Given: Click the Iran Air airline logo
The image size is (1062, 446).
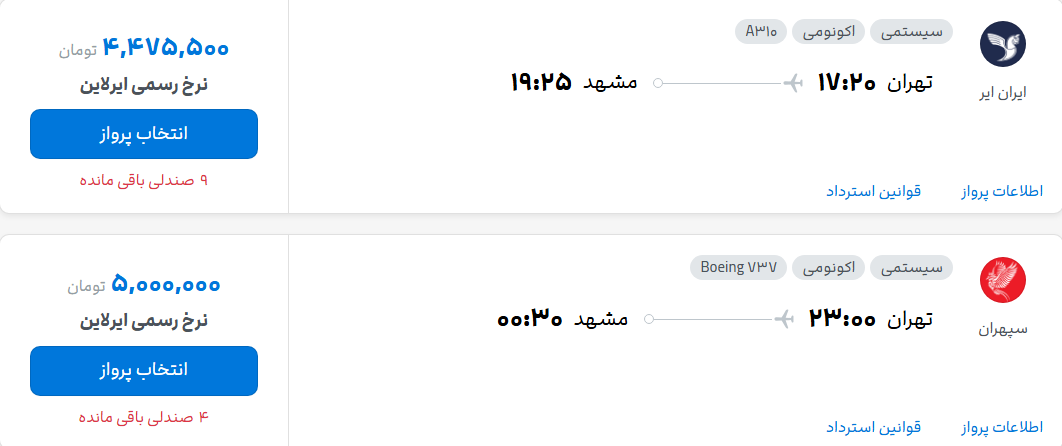Looking at the screenshot, I should click(x=1002, y=44).
